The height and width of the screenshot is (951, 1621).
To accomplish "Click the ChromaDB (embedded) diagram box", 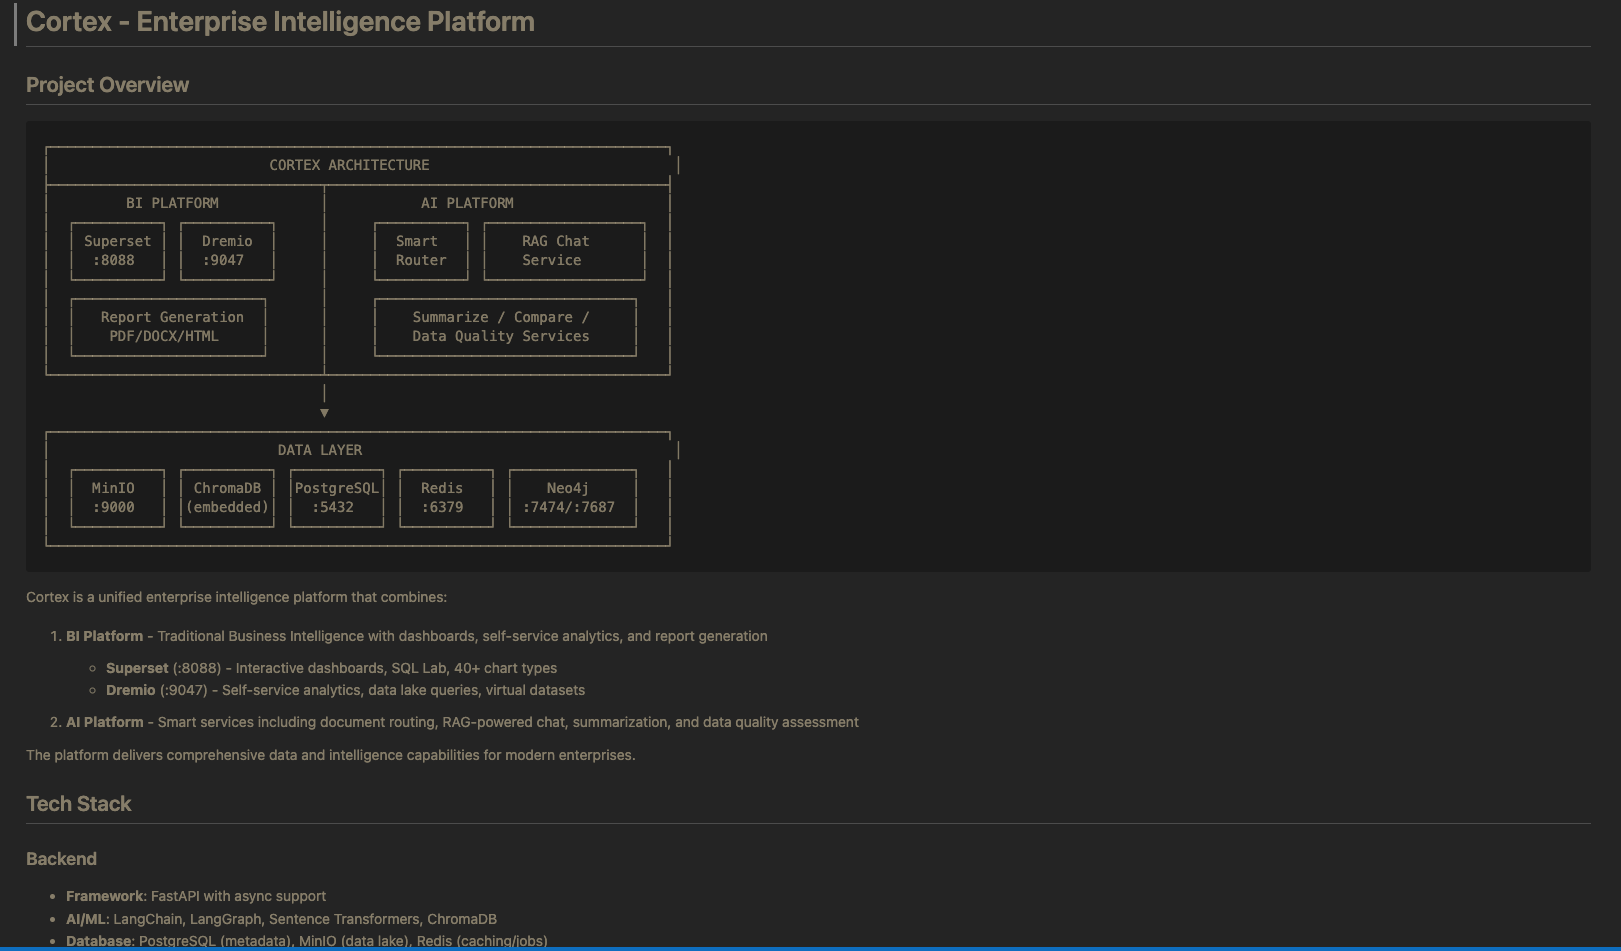I will (227, 497).
